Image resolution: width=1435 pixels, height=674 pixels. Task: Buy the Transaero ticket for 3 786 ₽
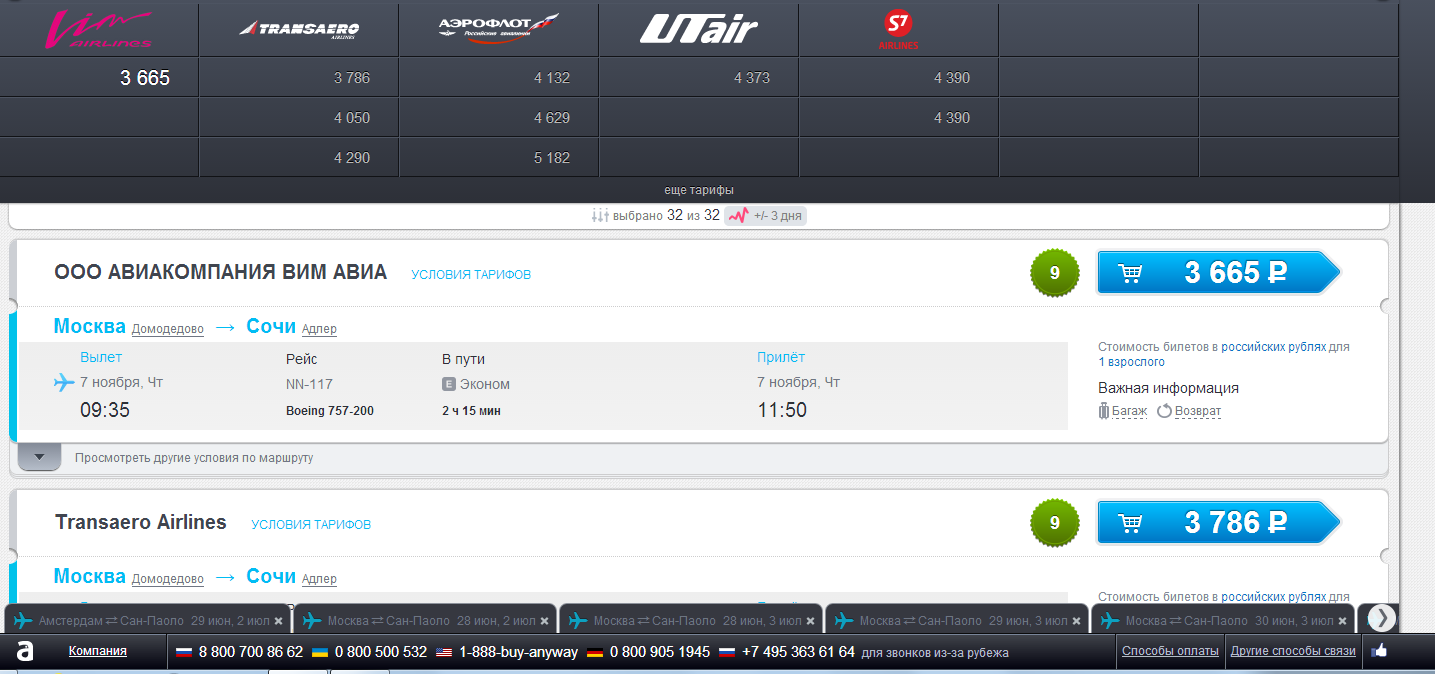pyautogui.click(x=1218, y=522)
